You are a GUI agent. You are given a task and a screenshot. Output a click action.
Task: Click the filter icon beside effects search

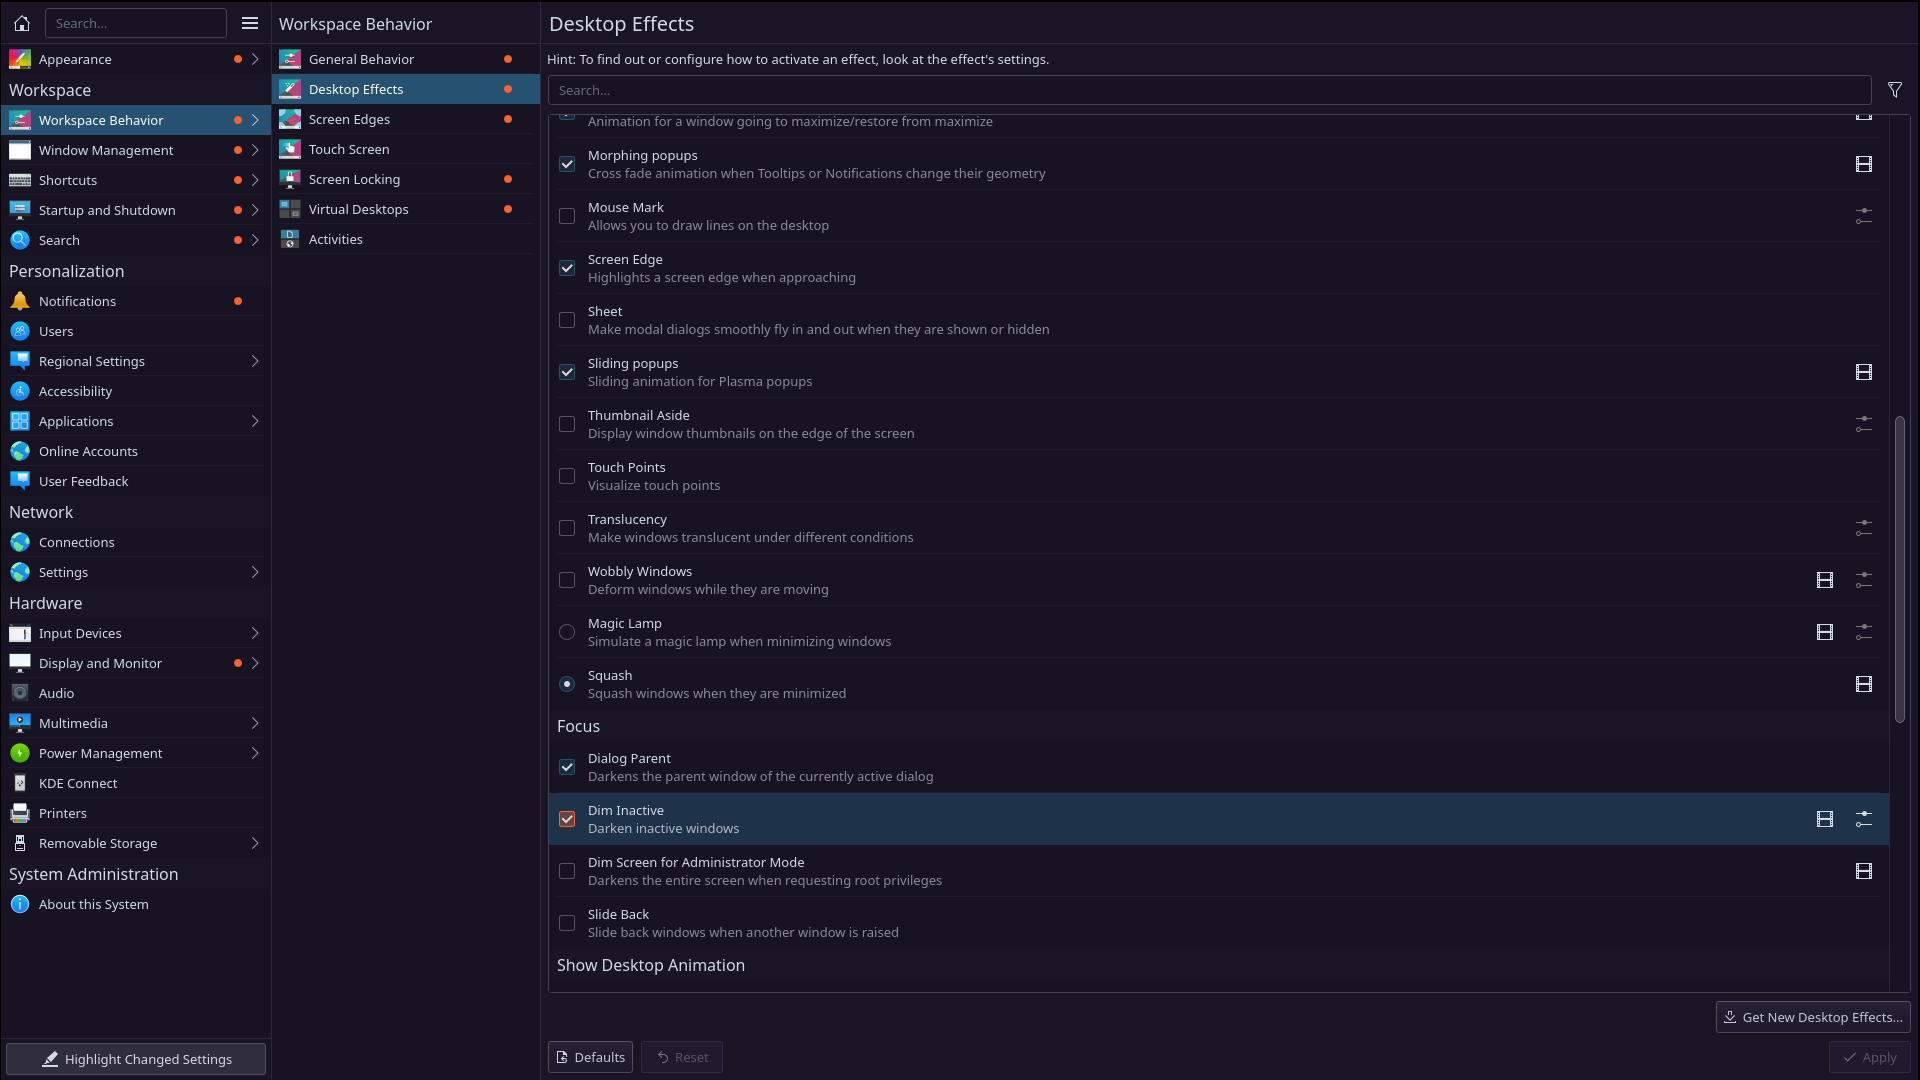tap(1894, 90)
